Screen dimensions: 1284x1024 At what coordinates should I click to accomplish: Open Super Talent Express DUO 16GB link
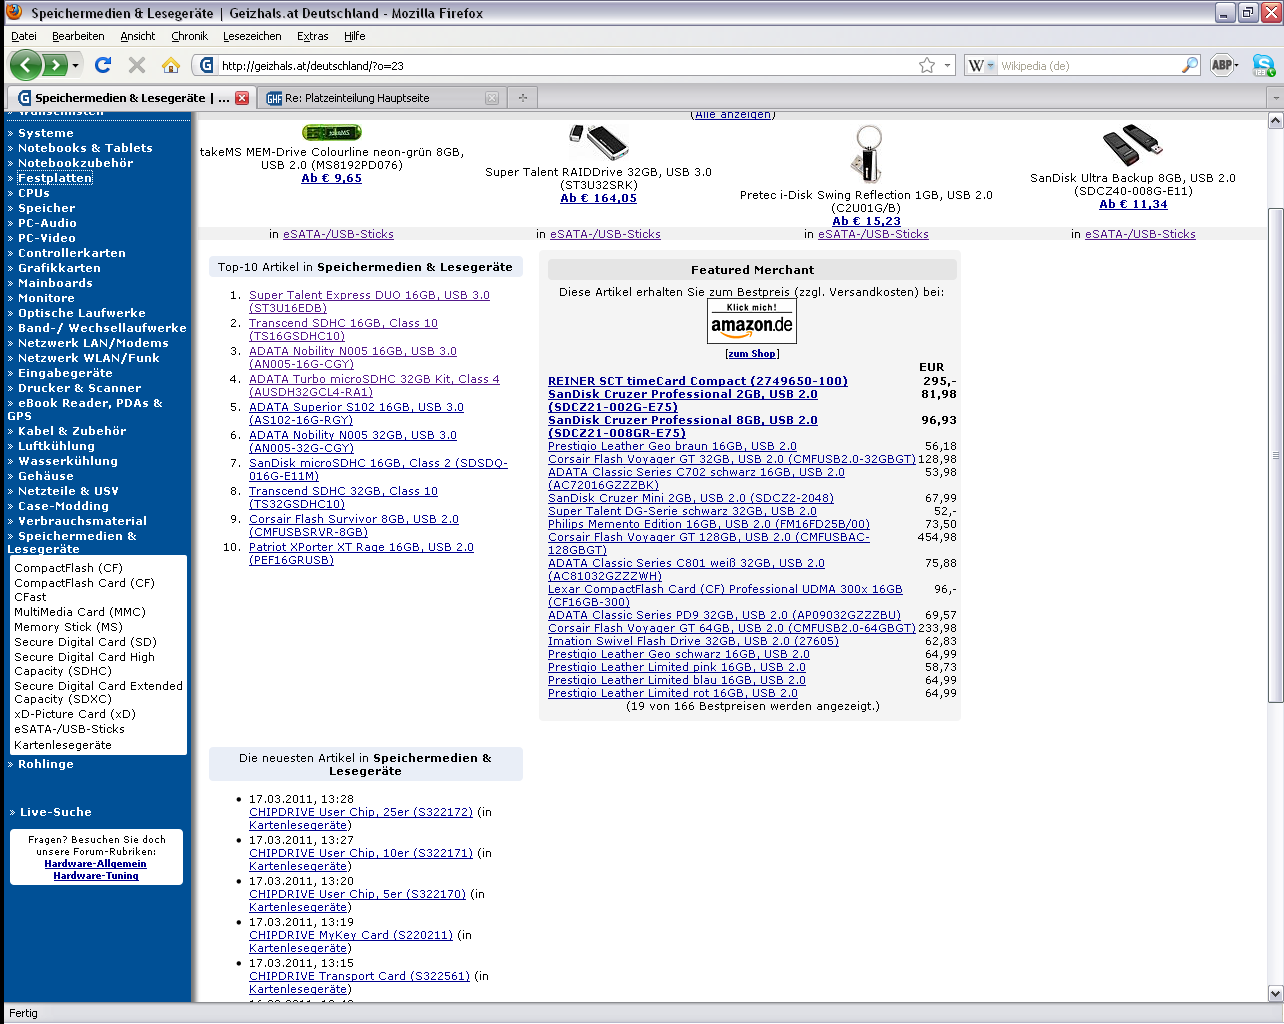pos(369,301)
